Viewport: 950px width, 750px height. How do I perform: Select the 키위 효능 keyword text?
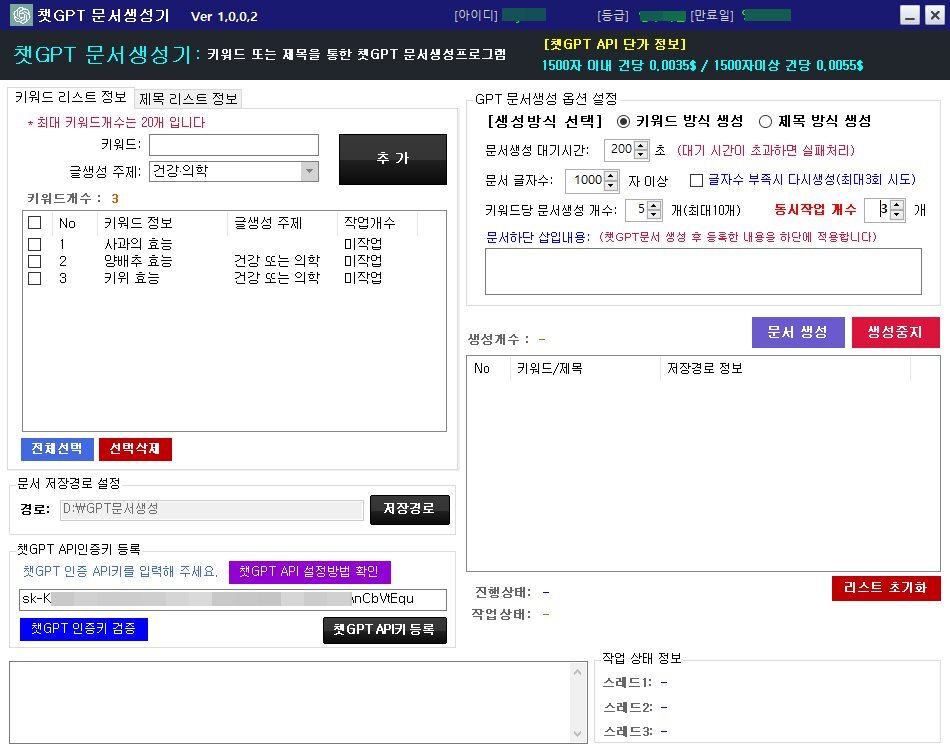(131, 278)
